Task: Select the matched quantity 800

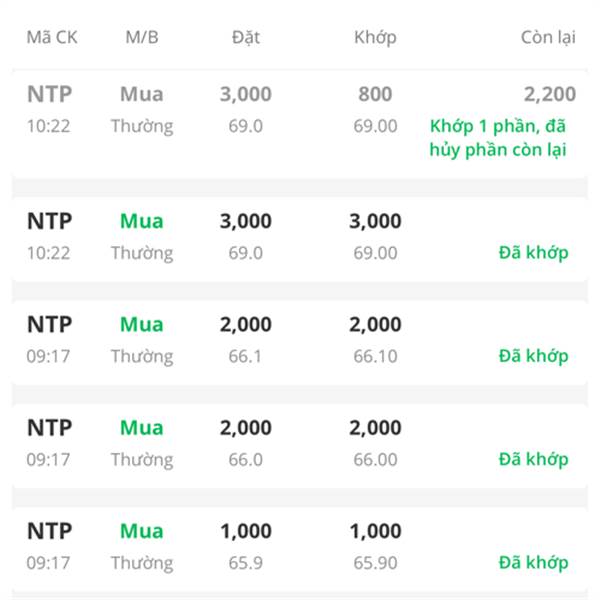Action: [x=375, y=95]
